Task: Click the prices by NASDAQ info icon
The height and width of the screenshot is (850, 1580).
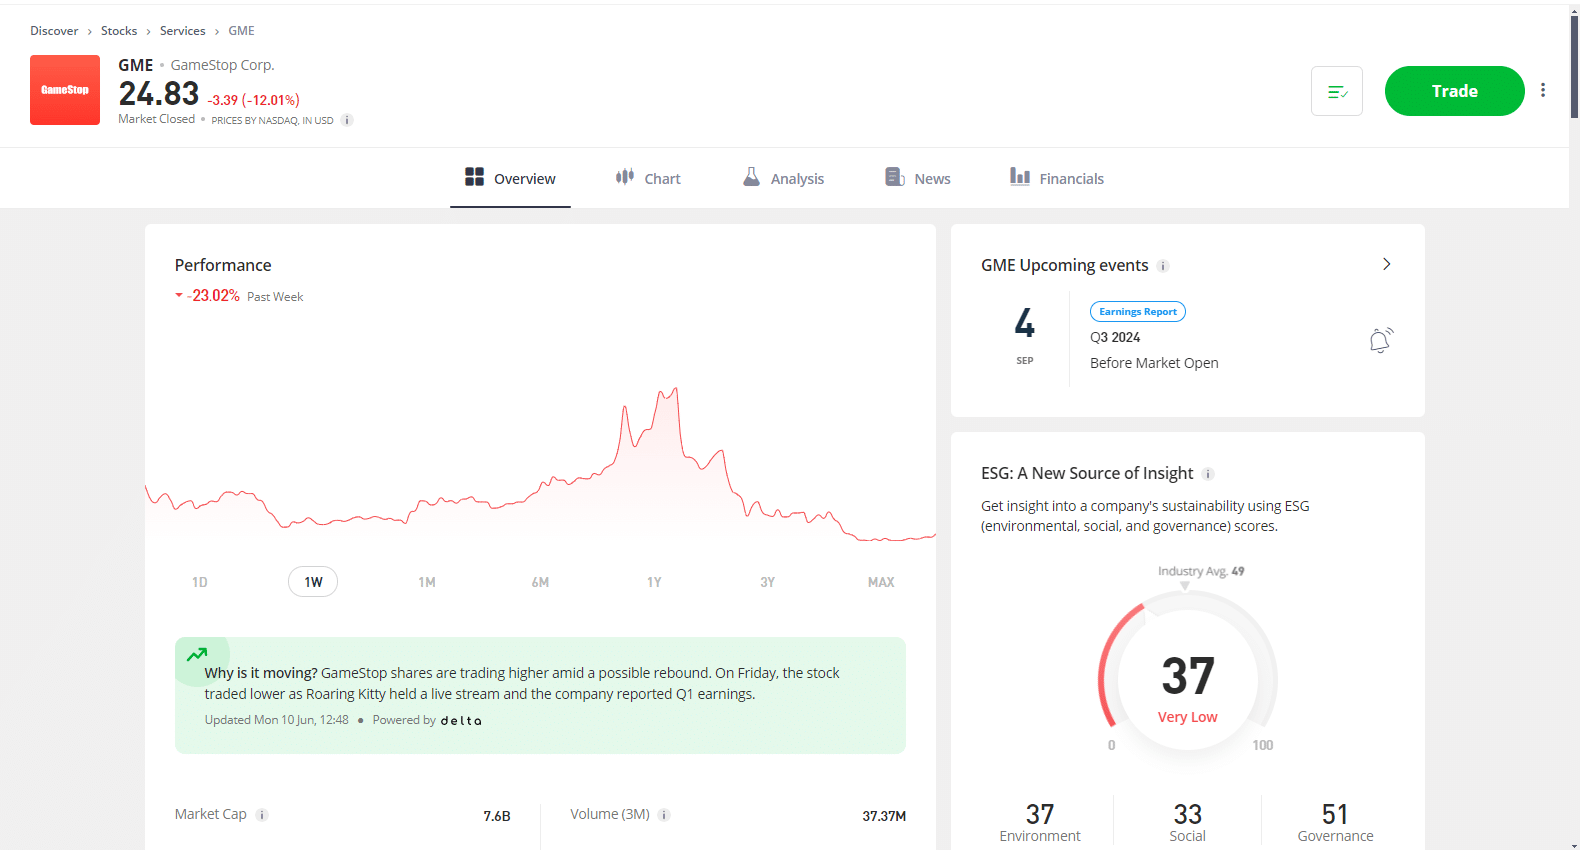Action: [x=347, y=120]
